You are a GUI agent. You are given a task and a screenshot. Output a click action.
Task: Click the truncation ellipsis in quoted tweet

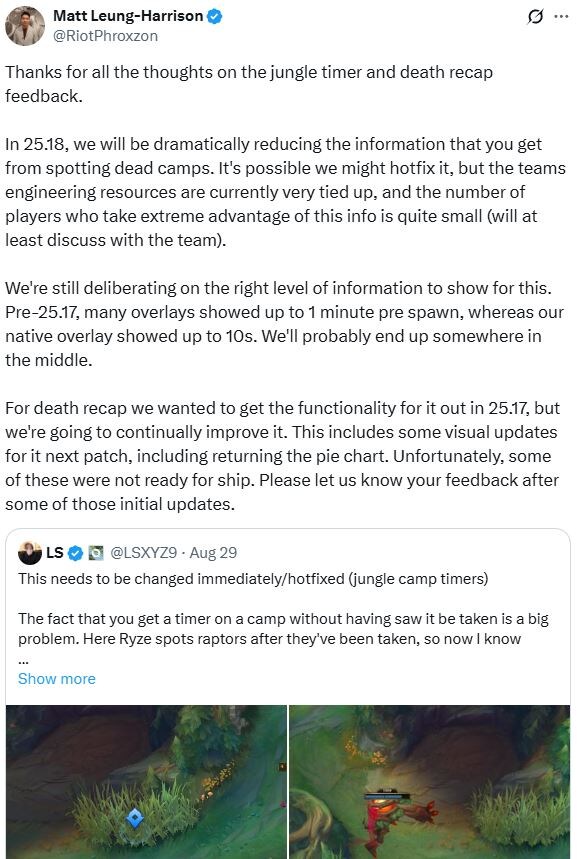[23, 661]
